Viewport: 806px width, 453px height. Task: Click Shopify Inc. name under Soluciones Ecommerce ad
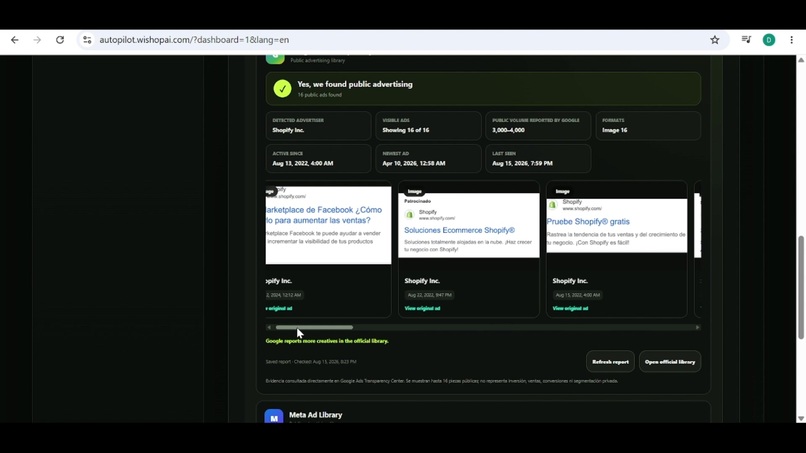(422, 281)
